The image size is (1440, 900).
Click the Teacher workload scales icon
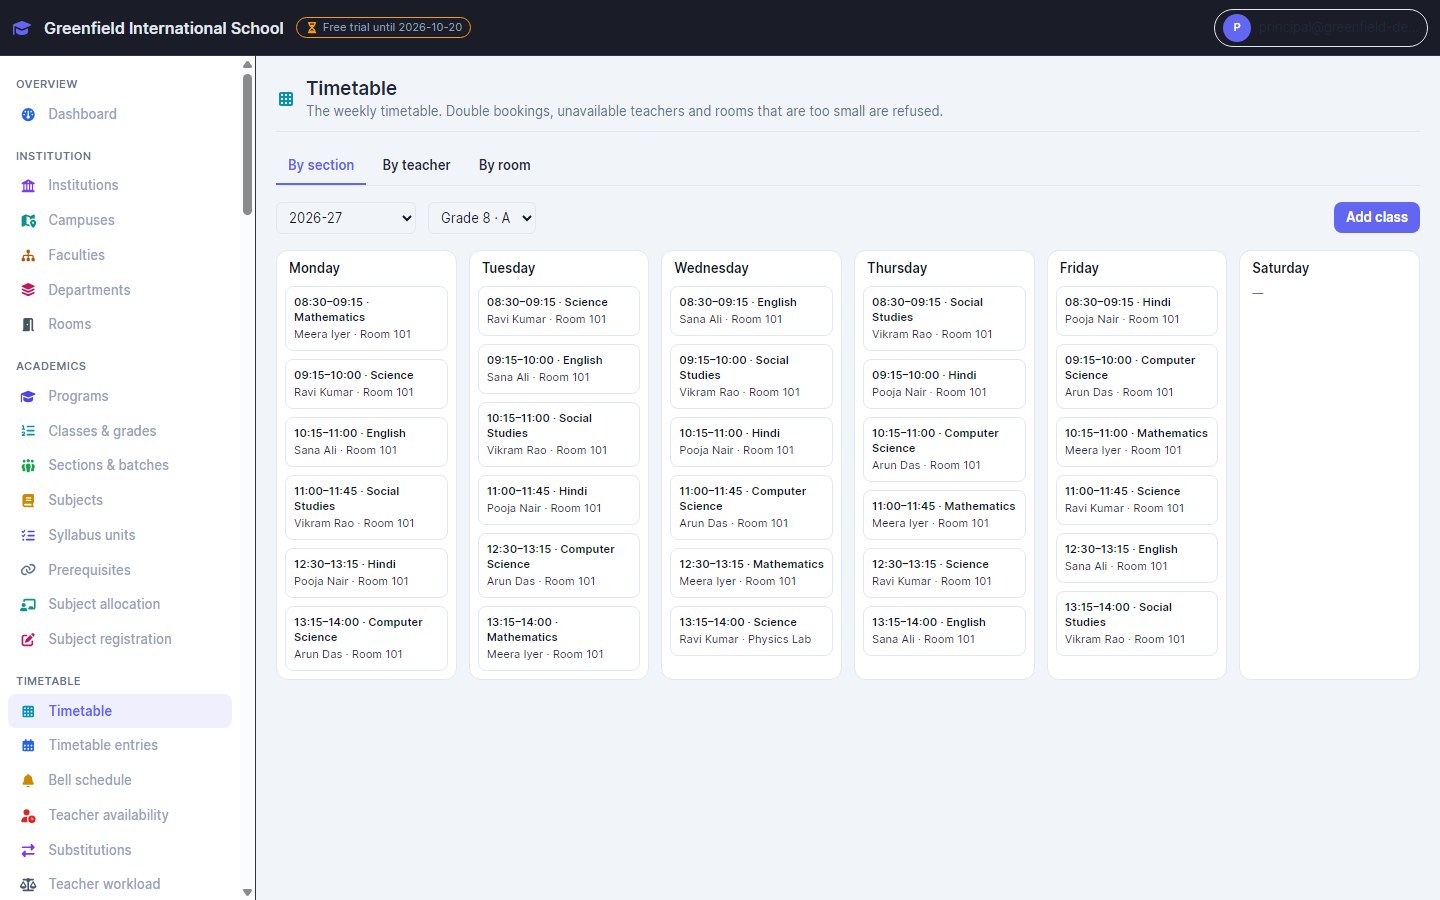(x=28, y=885)
